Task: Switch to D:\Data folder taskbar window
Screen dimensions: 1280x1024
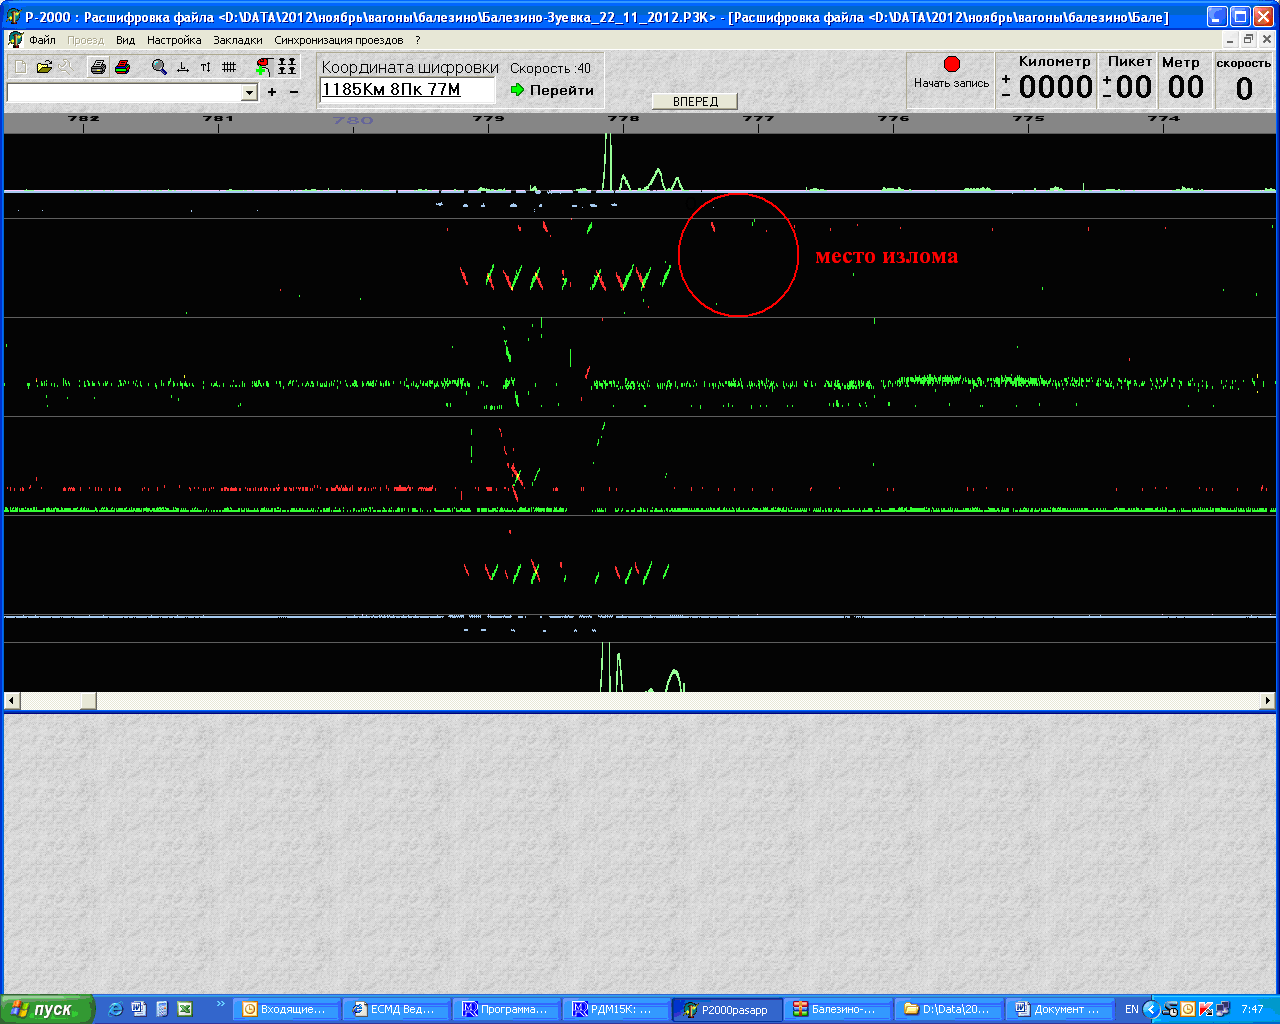Action: coord(946,1009)
